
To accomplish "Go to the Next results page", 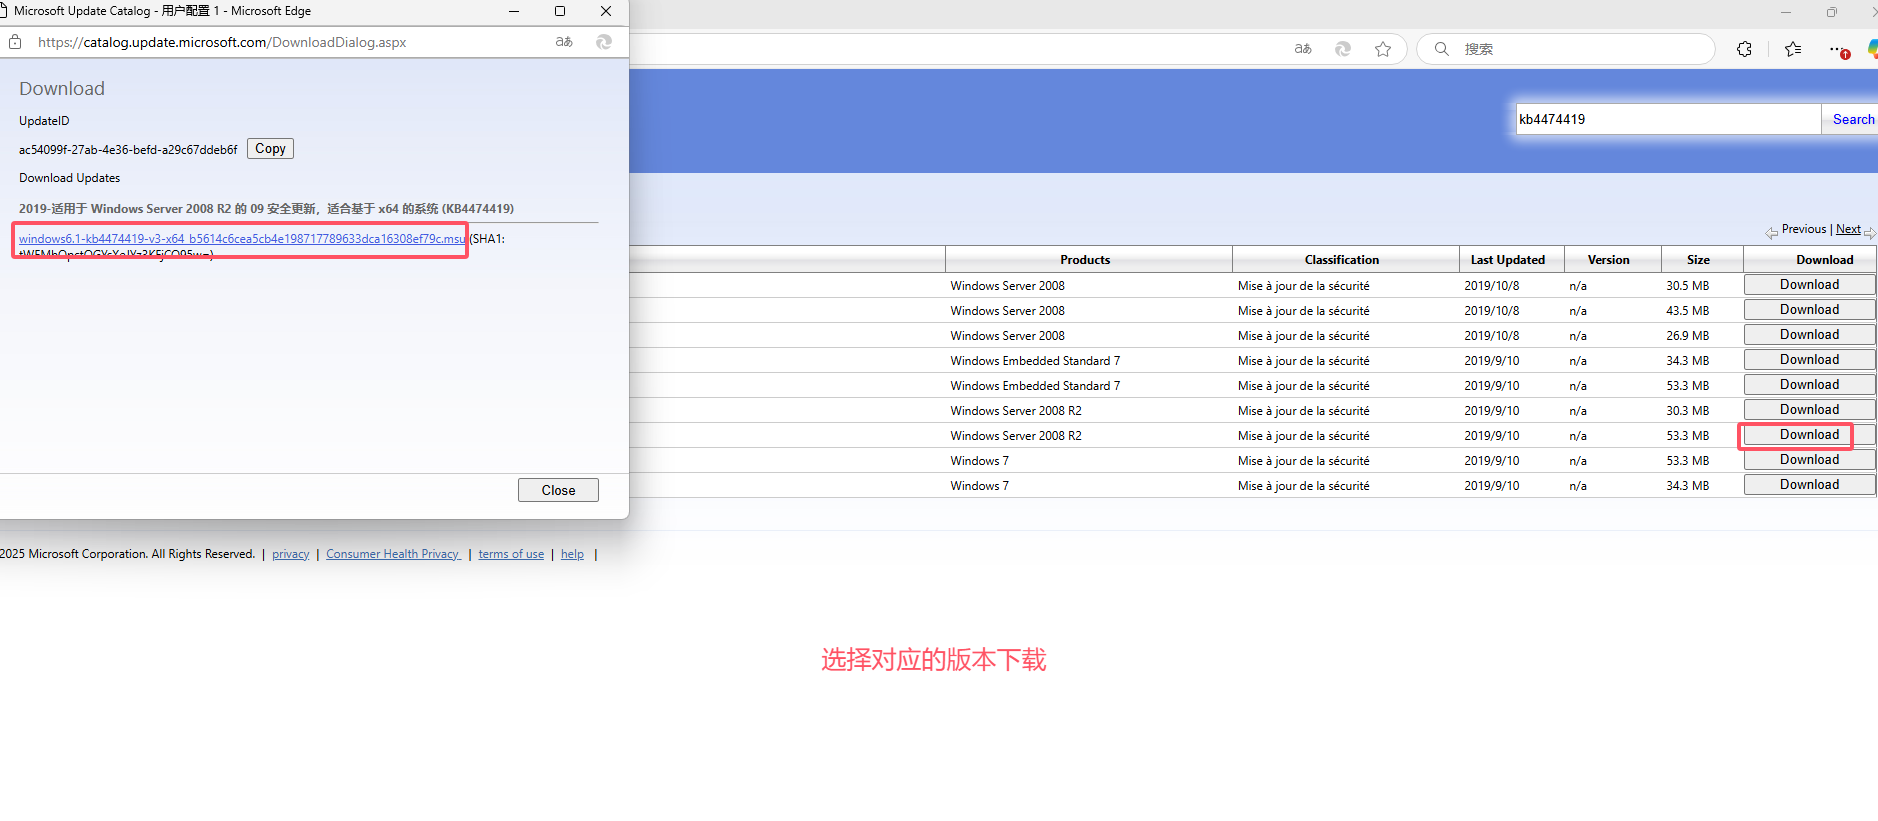I will (x=1848, y=229).
